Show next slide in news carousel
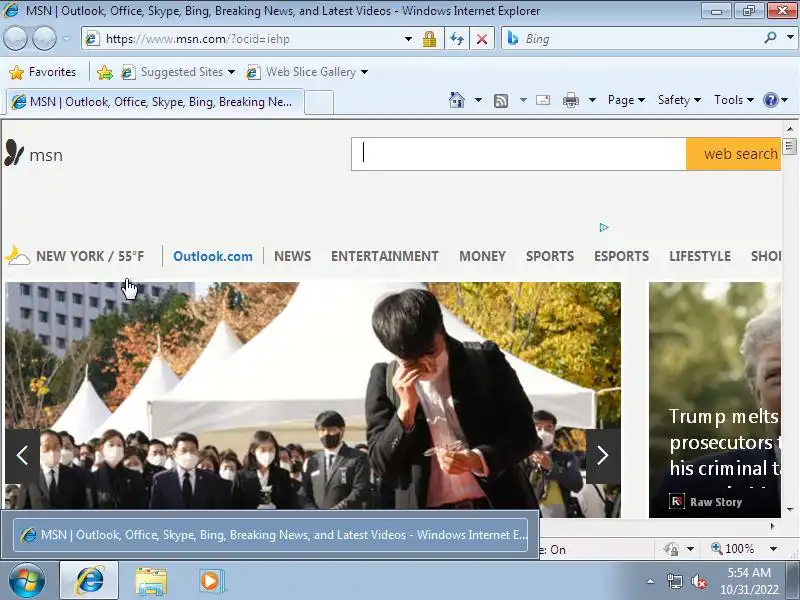 [603, 456]
